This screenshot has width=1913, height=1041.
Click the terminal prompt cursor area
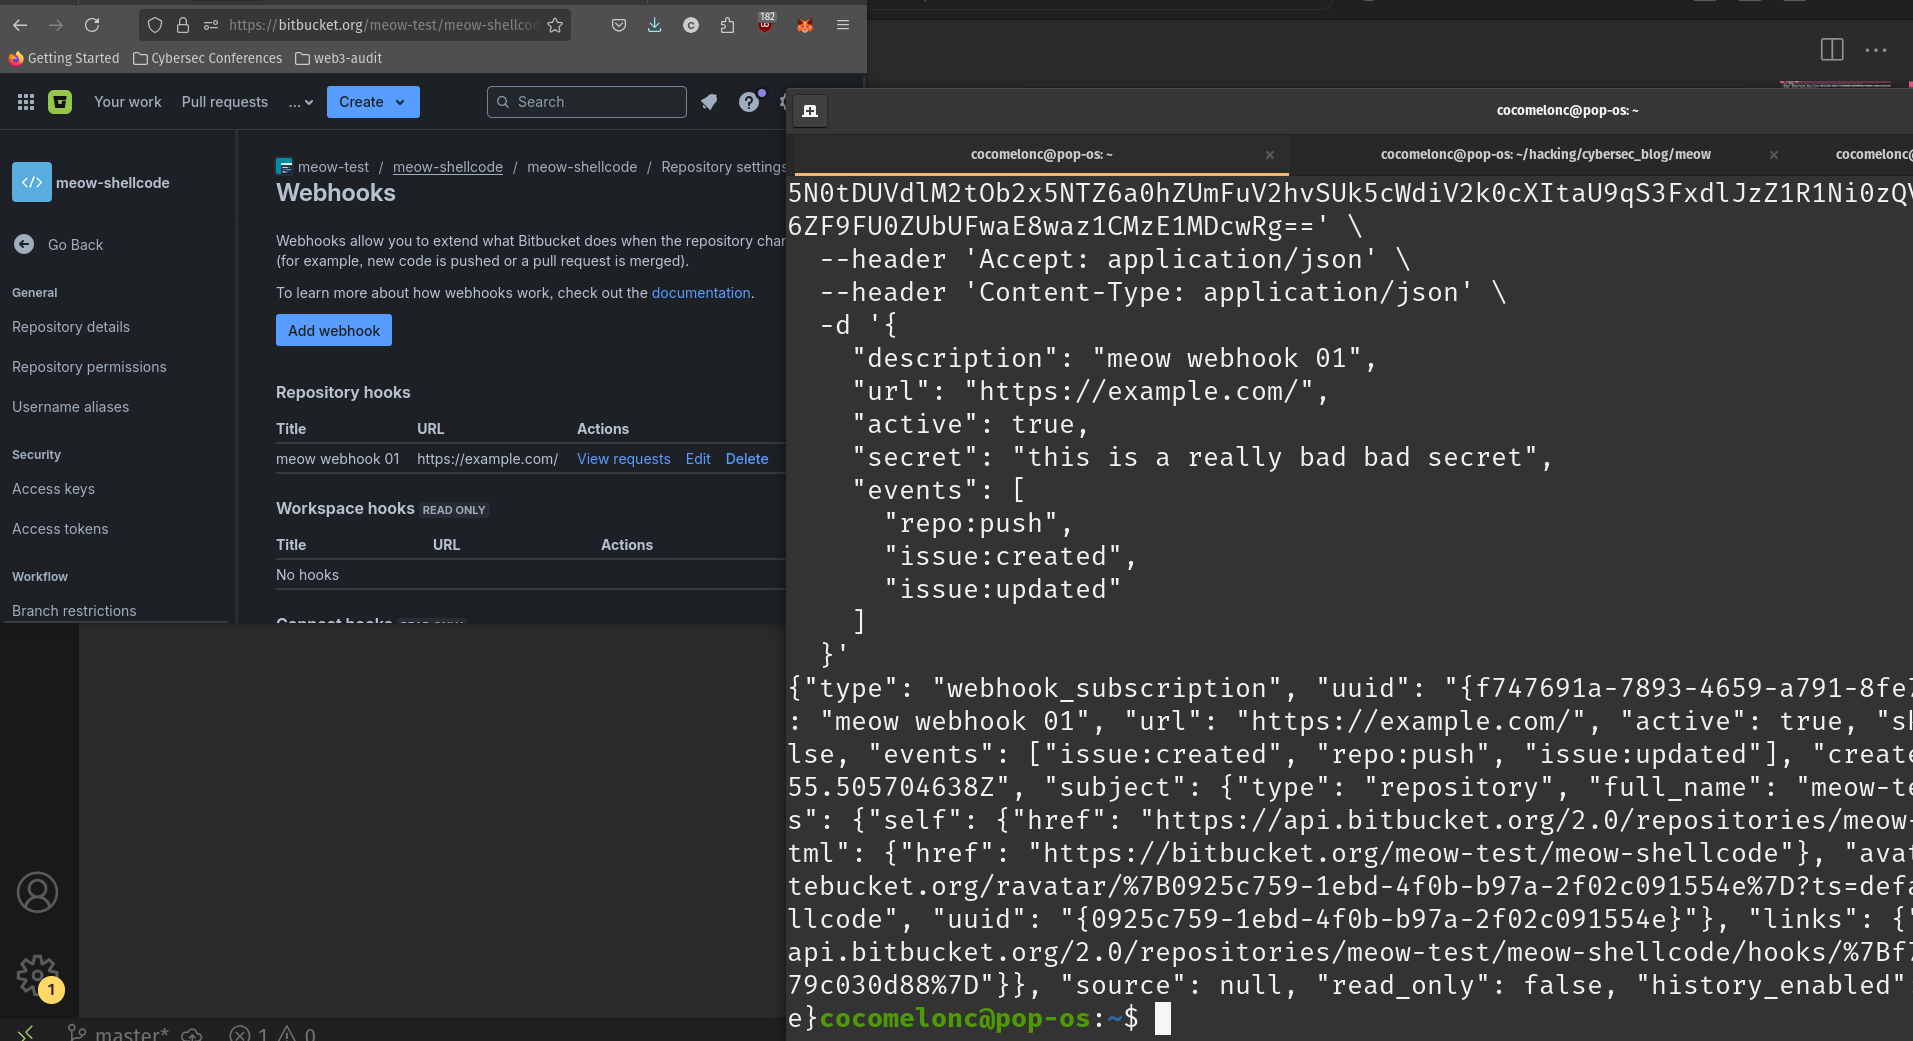pos(1163,1018)
